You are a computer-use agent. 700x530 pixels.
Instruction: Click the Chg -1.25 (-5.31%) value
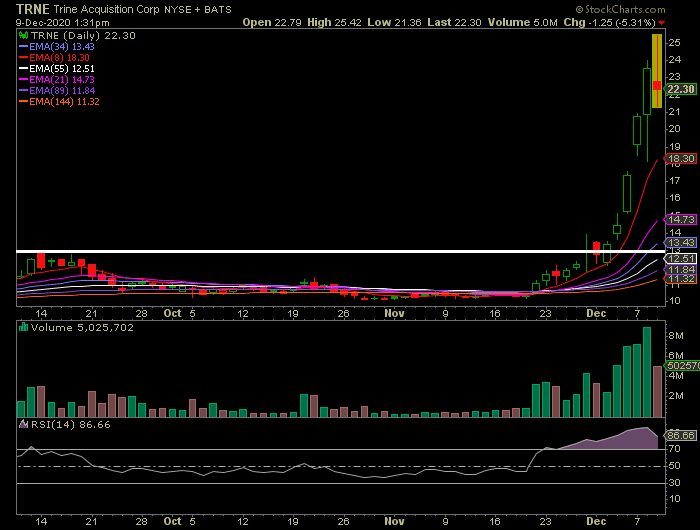click(609, 22)
